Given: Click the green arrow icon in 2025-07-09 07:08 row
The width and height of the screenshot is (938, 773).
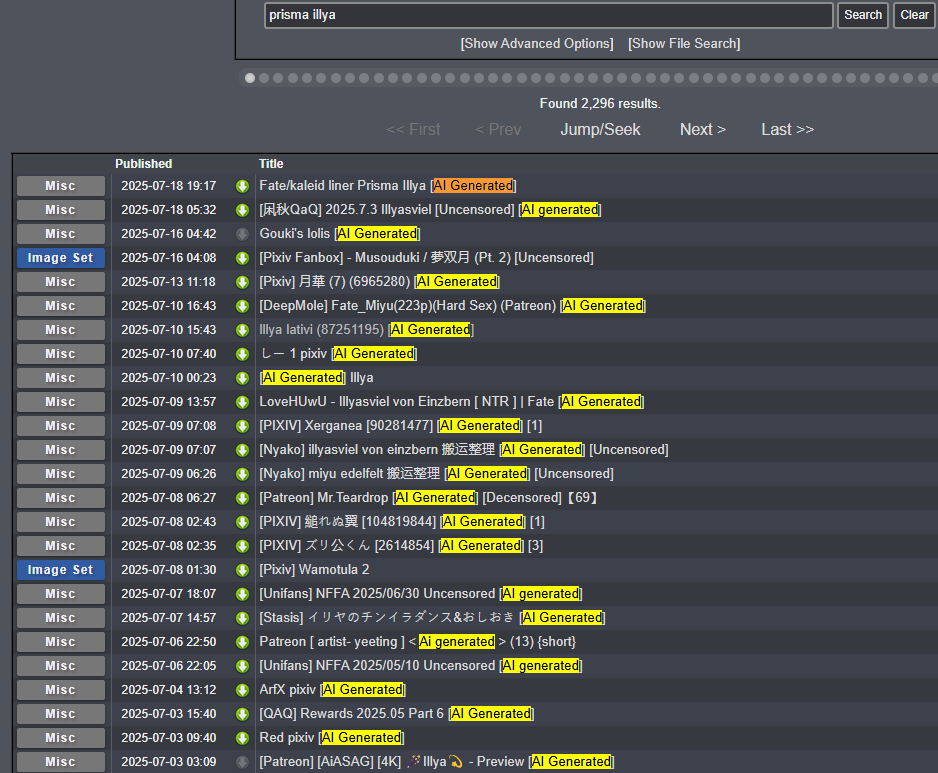Looking at the screenshot, I should 242,426.
